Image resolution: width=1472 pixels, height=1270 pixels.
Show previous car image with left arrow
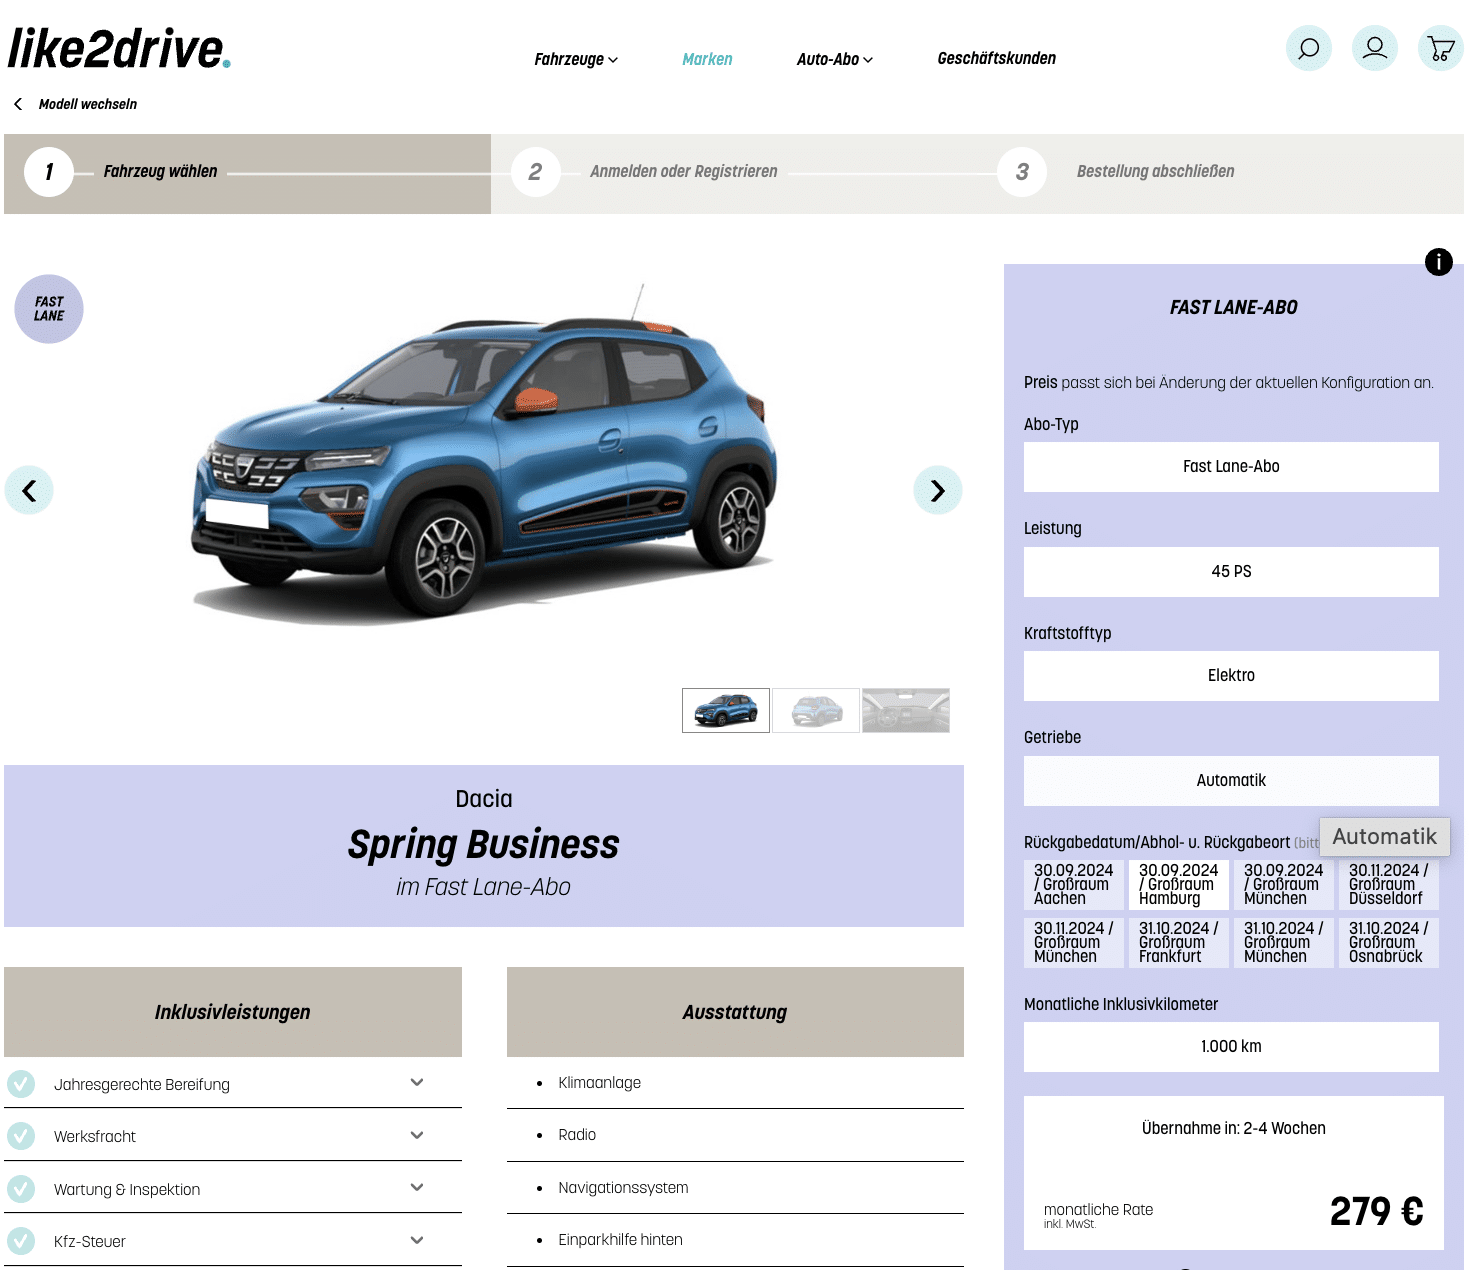click(29, 490)
